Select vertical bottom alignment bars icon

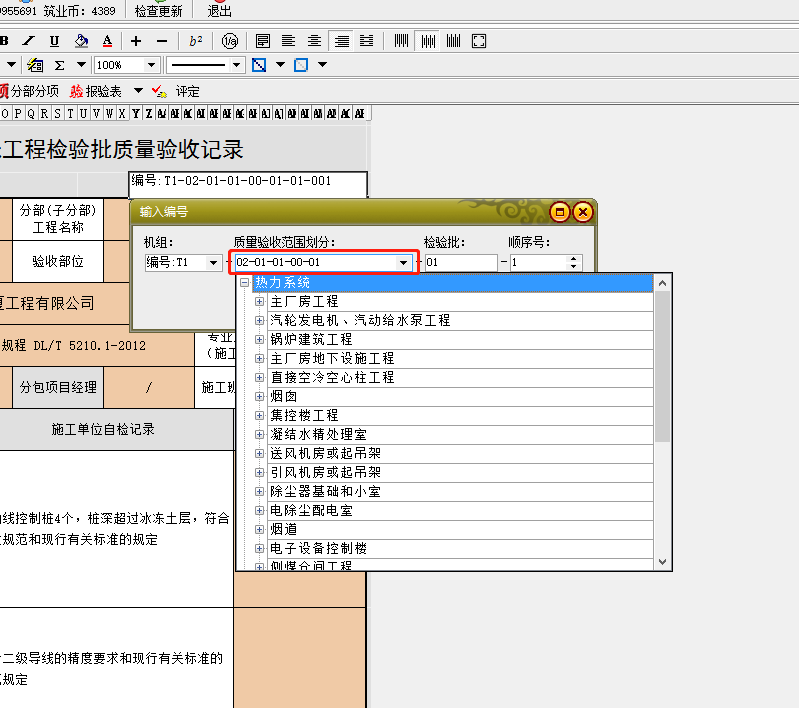[x=453, y=41]
